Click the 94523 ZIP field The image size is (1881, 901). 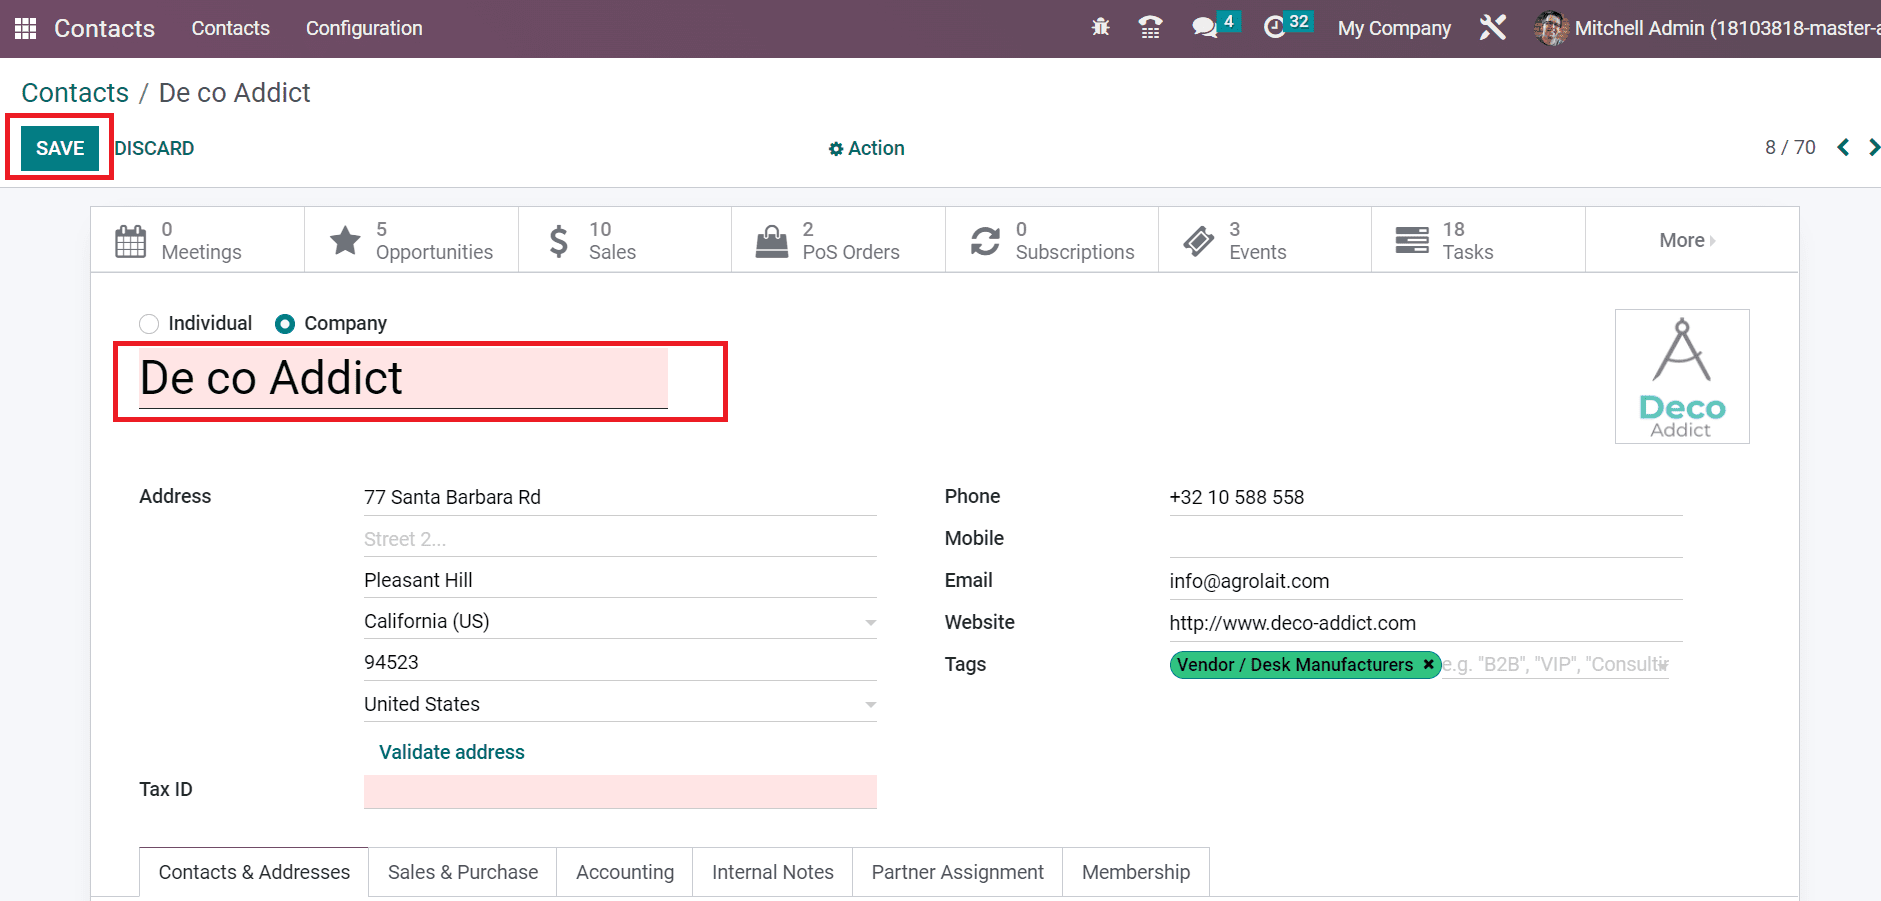(620, 663)
